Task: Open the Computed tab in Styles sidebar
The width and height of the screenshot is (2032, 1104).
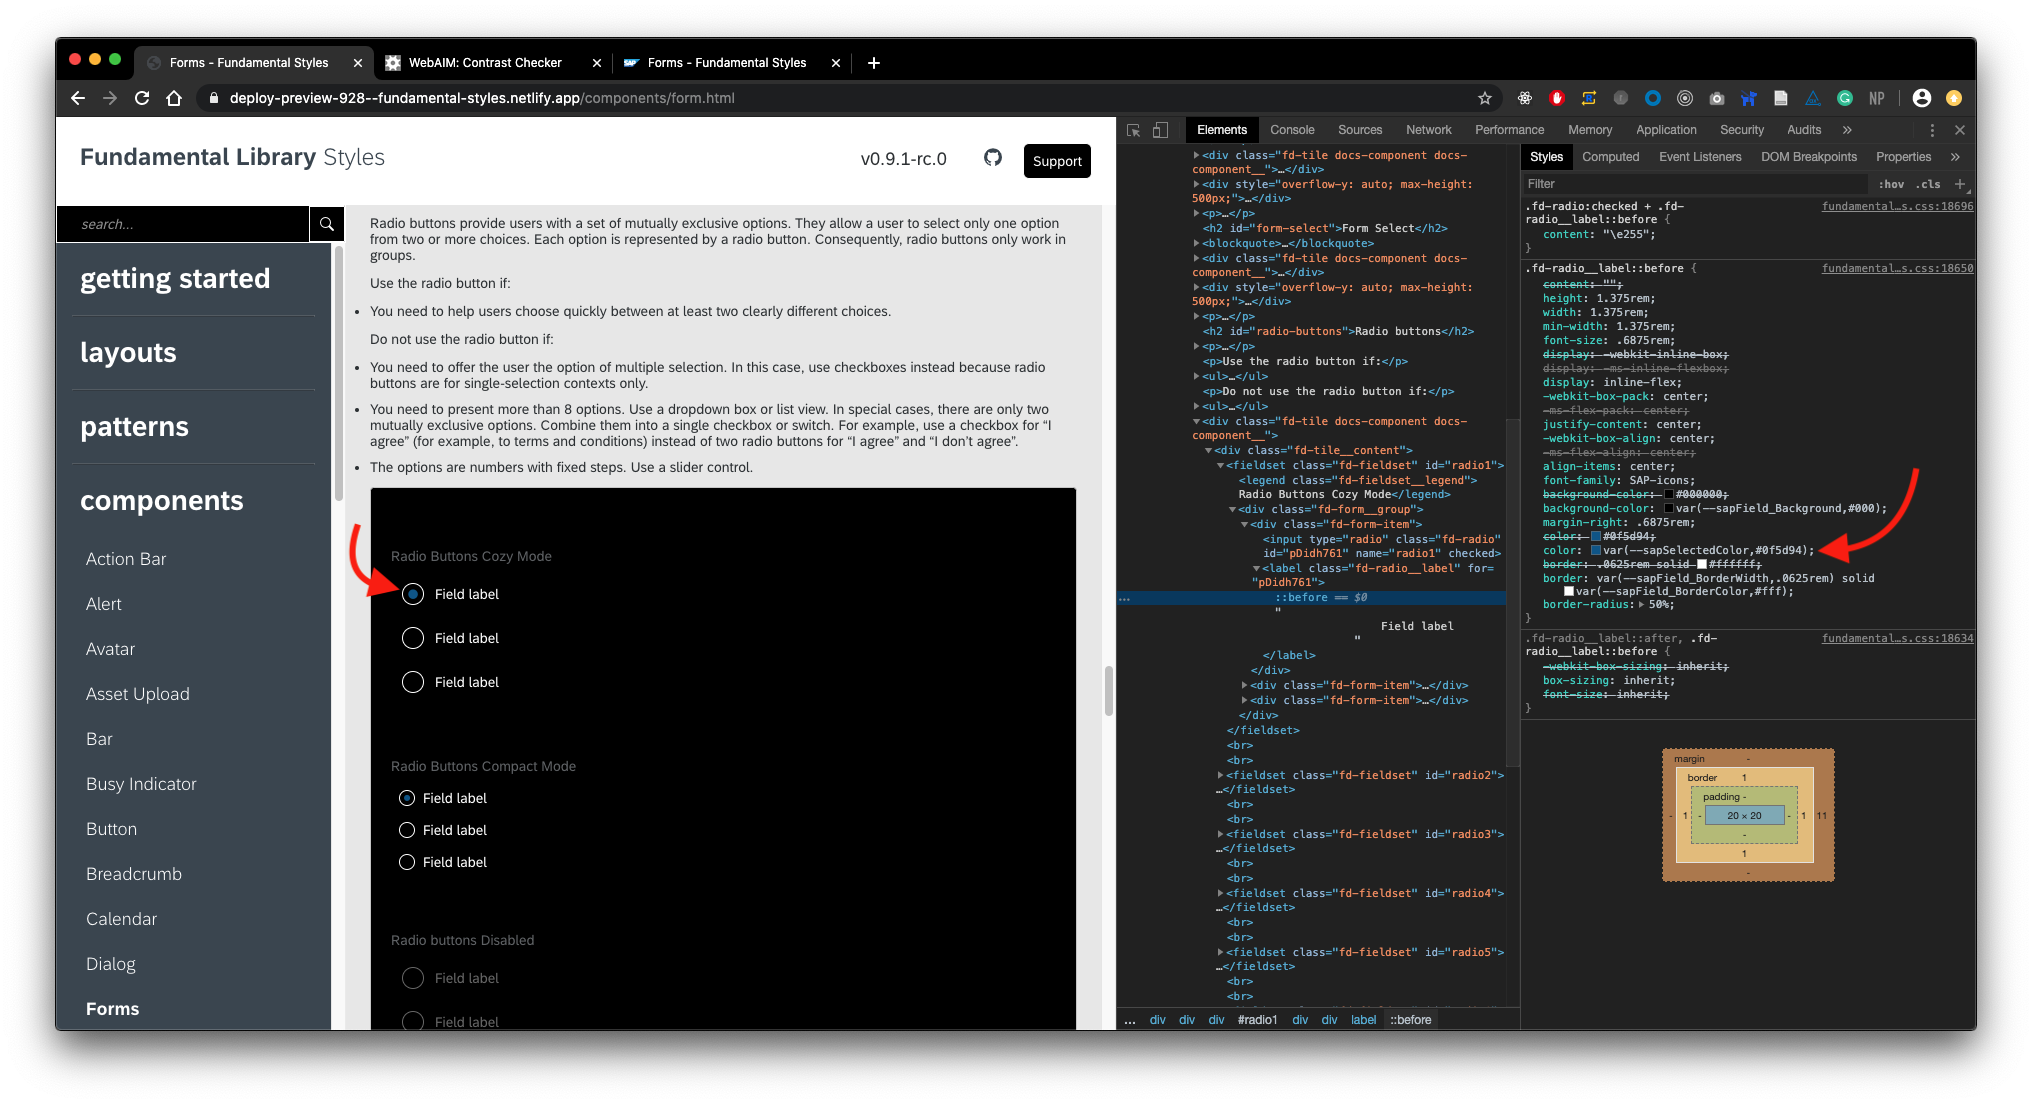Action: [1610, 157]
